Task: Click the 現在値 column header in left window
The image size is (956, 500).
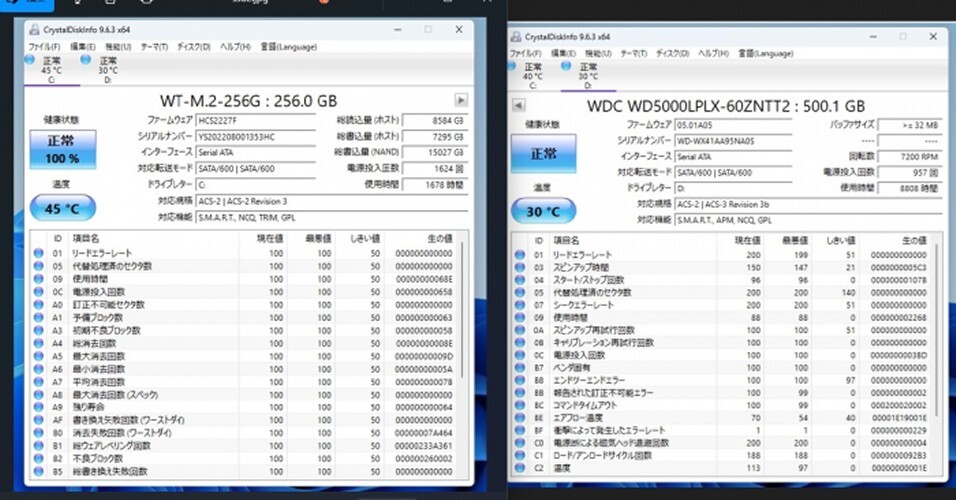Action: 270,238
